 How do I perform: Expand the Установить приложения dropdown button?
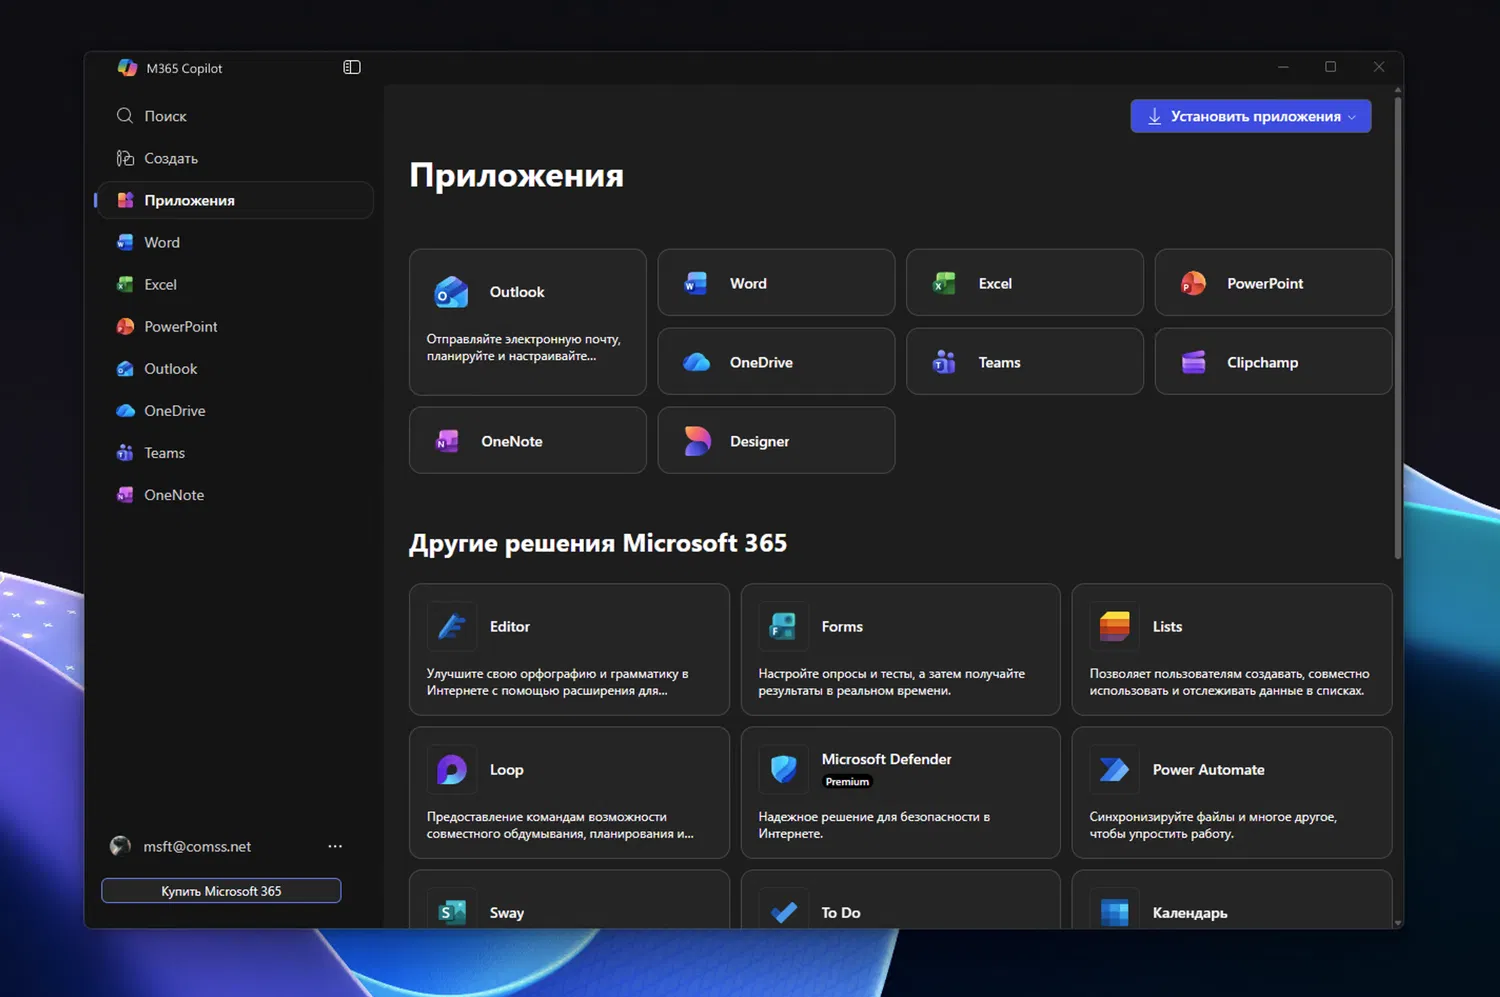[x=1251, y=116]
